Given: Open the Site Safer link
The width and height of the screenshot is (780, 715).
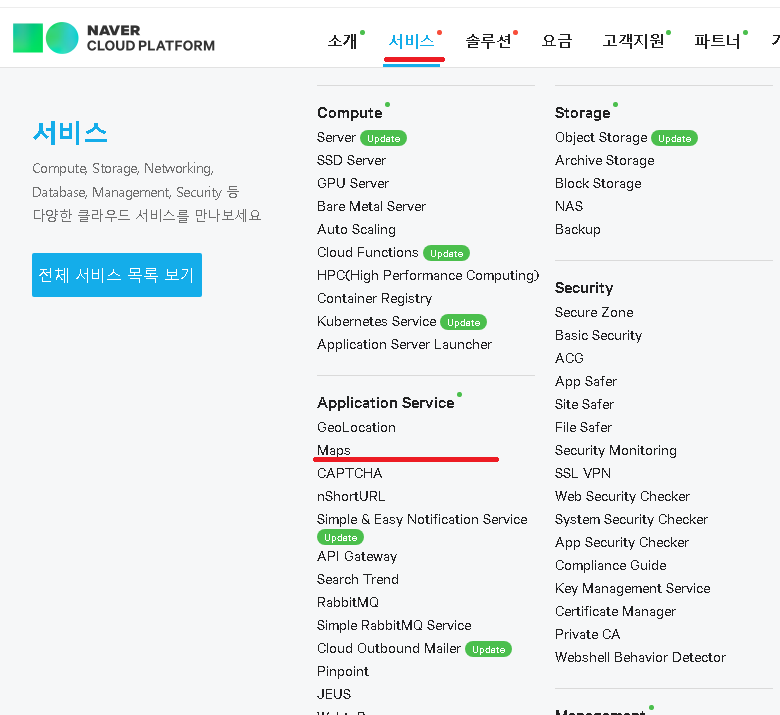Looking at the screenshot, I should 585,404.
